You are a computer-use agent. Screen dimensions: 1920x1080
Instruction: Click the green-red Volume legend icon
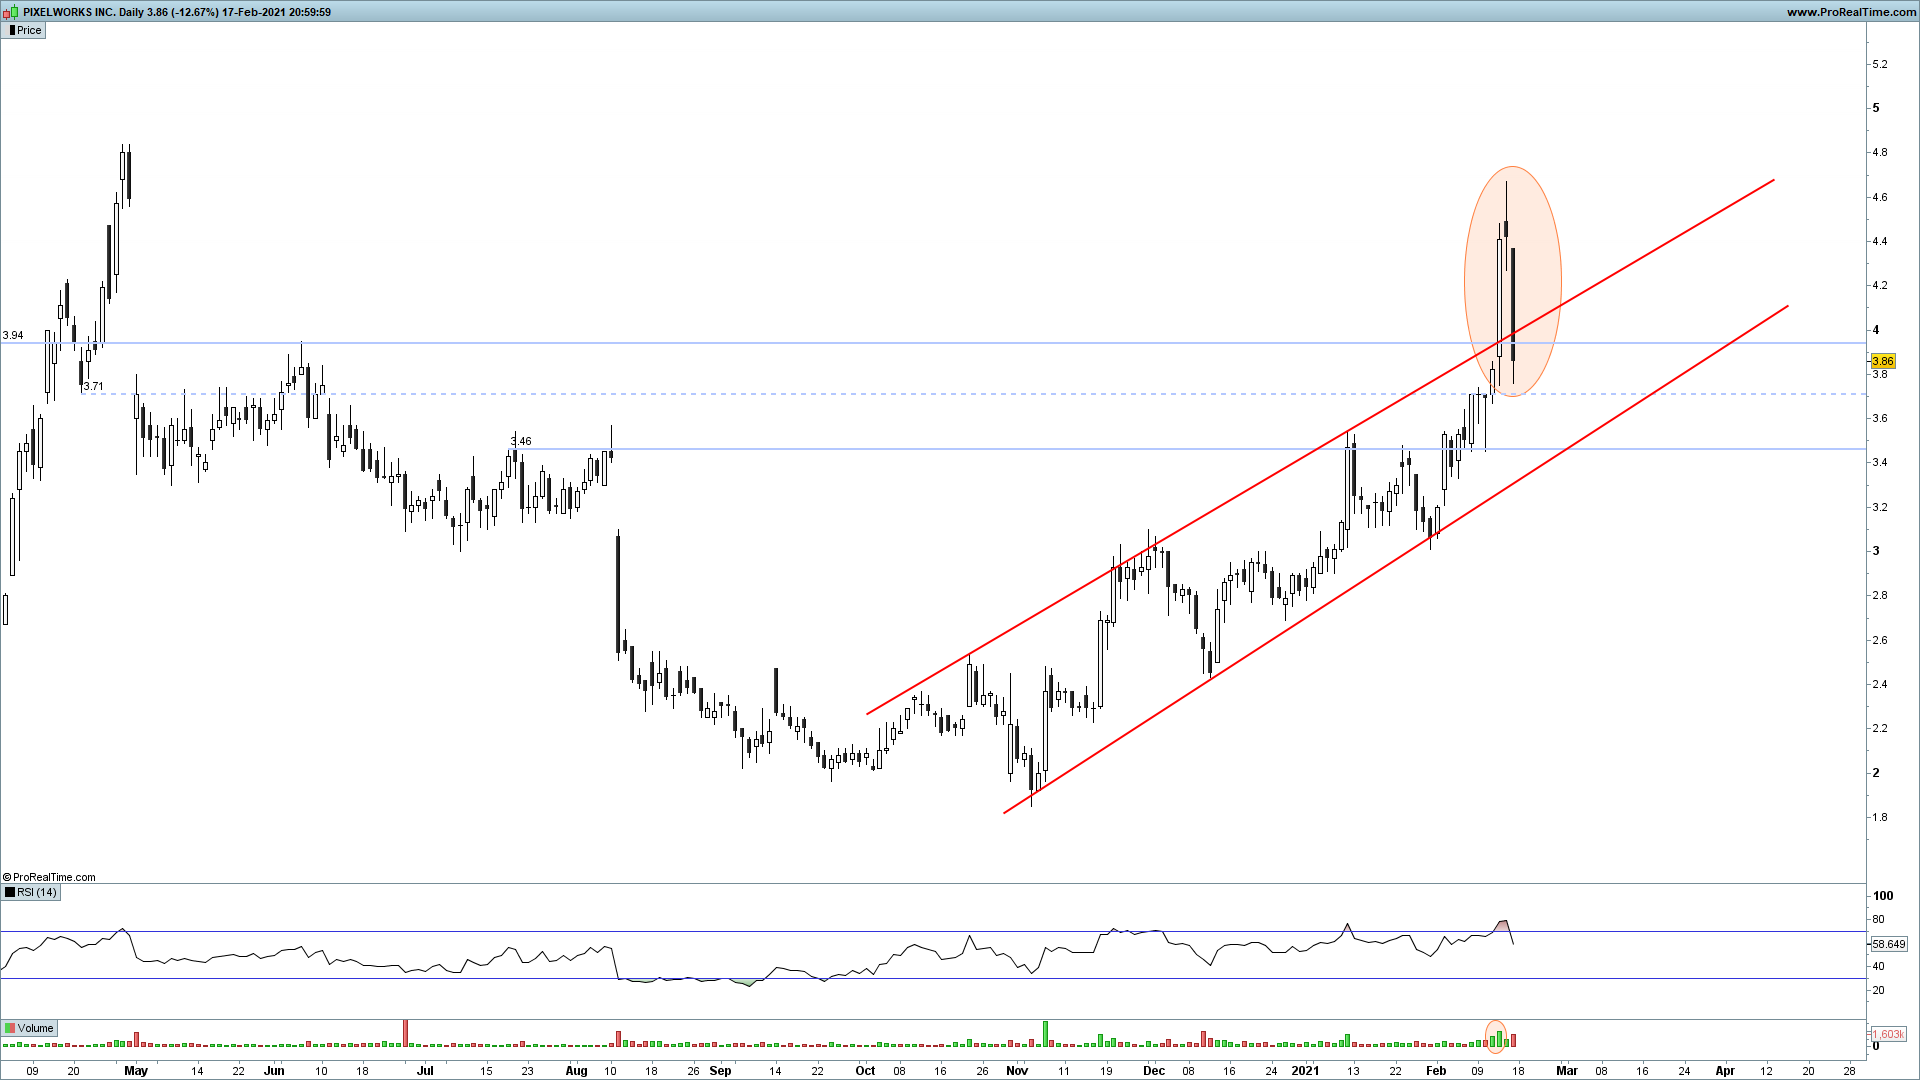[x=10, y=1028]
